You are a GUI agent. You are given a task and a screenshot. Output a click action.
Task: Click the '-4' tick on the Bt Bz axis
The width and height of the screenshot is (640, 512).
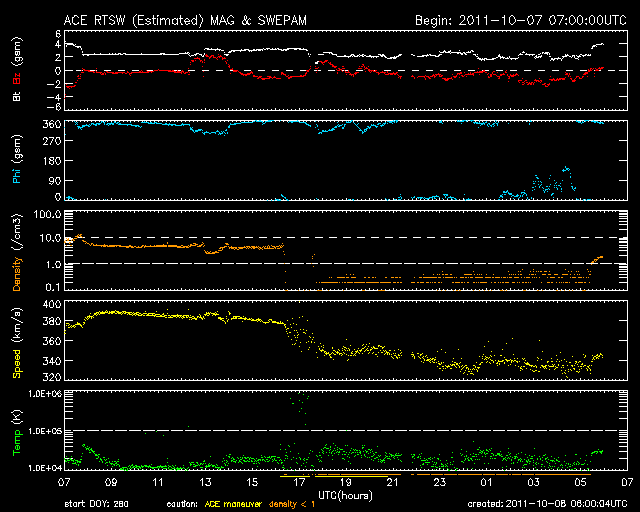point(53,97)
